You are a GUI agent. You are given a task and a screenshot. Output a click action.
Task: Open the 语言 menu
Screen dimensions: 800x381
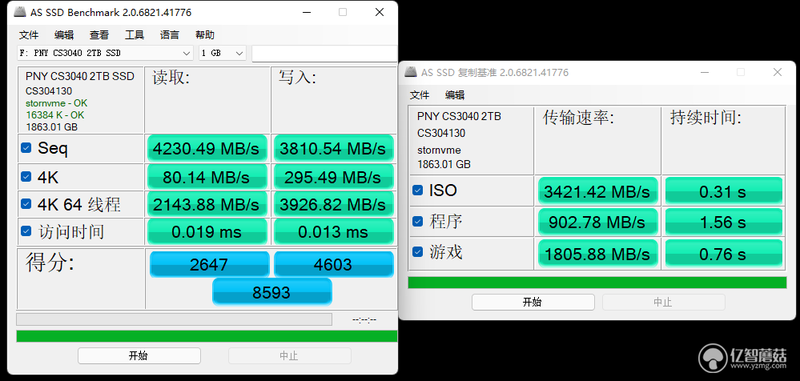point(169,35)
